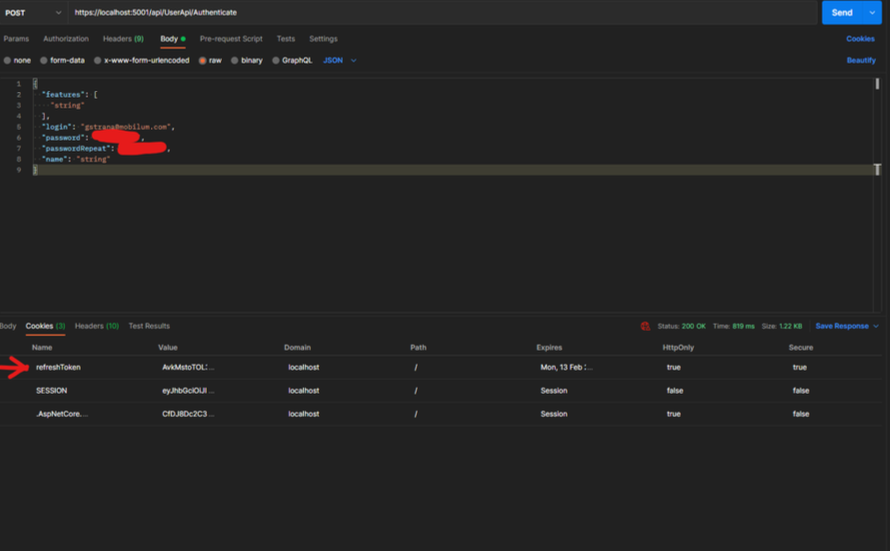Open the Test Results response tab
This screenshot has height=551, width=890.
click(x=149, y=326)
